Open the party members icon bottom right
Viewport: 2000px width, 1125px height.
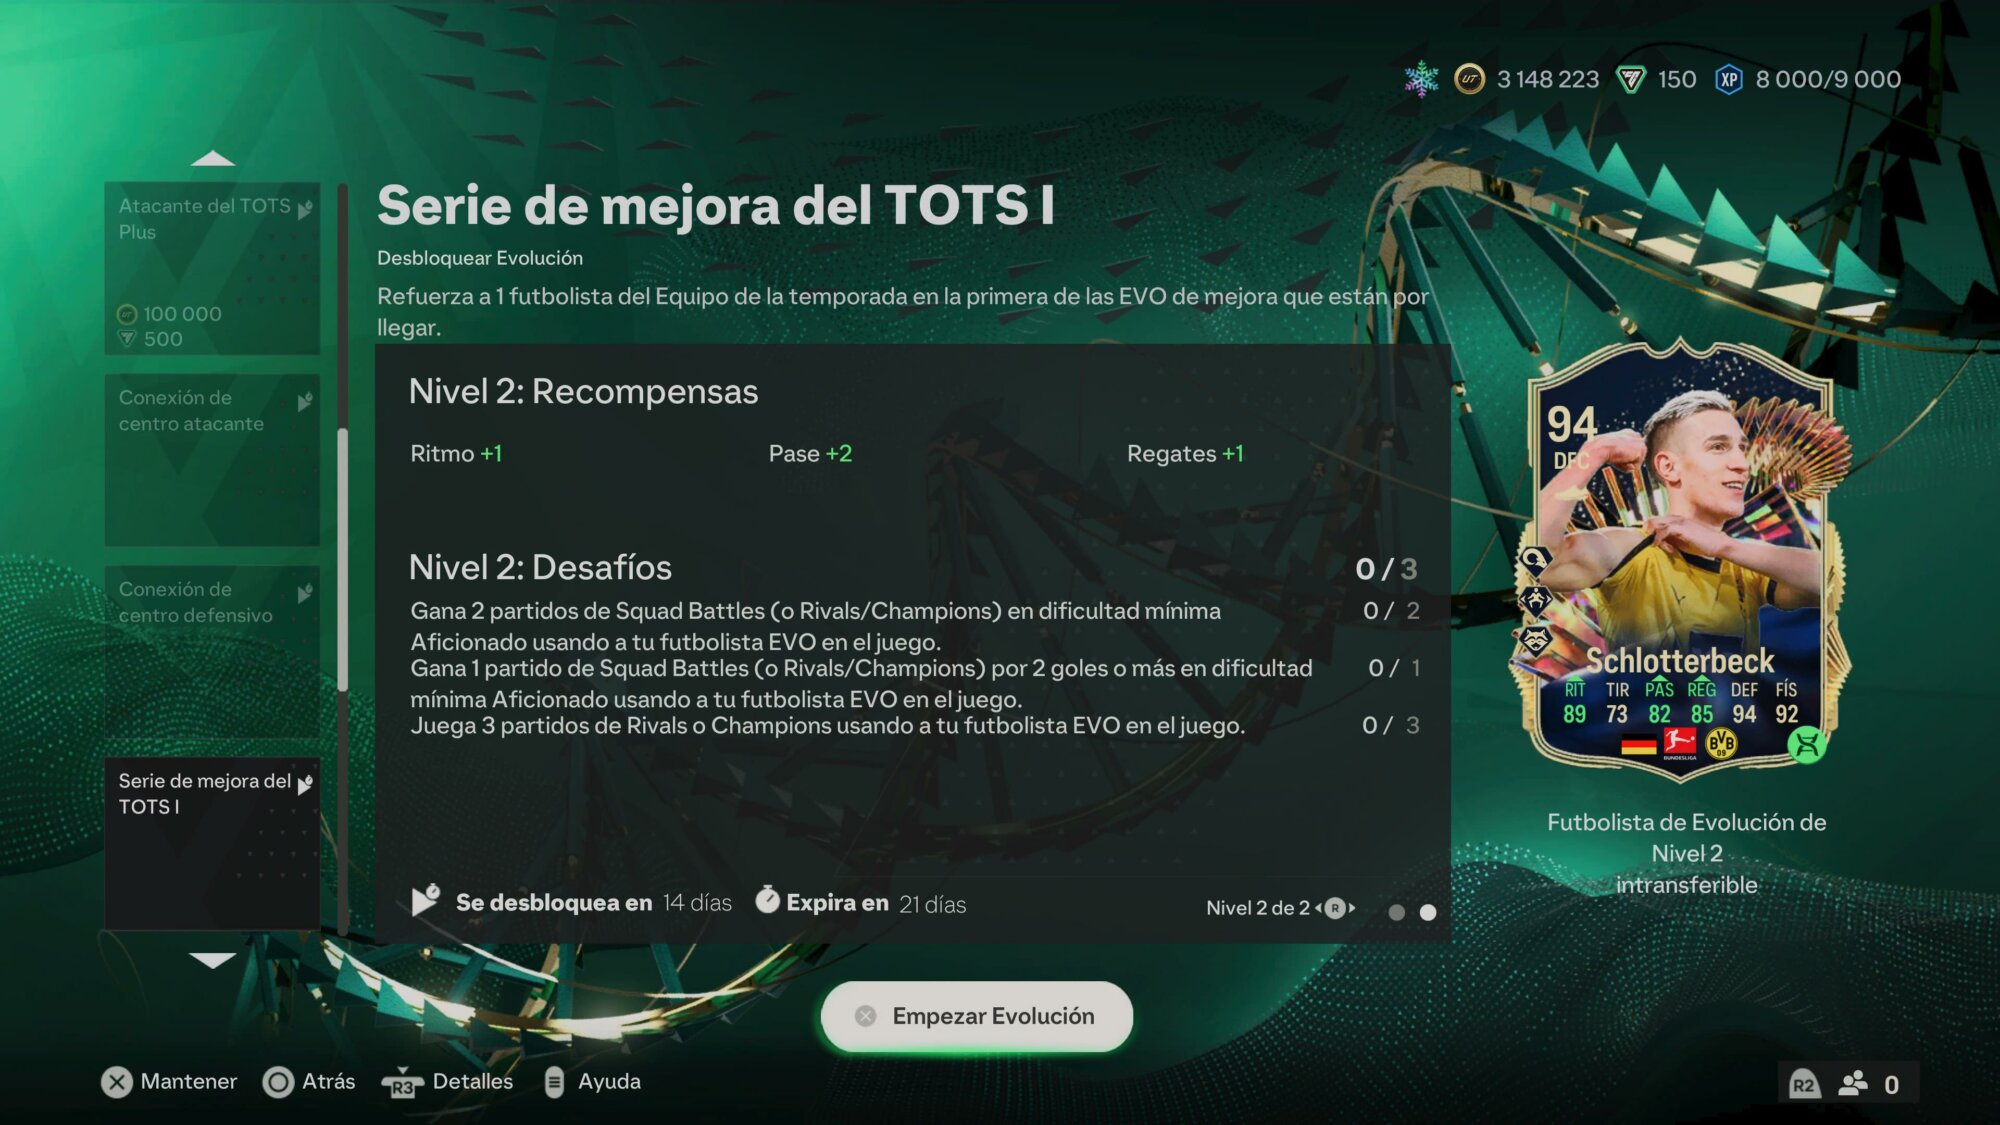pyautogui.click(x=1853, y=1084)
